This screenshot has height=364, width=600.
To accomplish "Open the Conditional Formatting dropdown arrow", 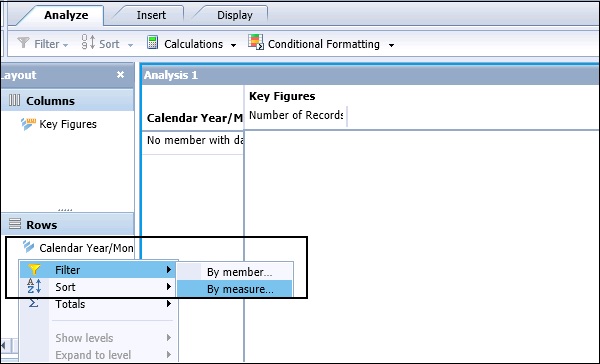I will pos(391,45).
